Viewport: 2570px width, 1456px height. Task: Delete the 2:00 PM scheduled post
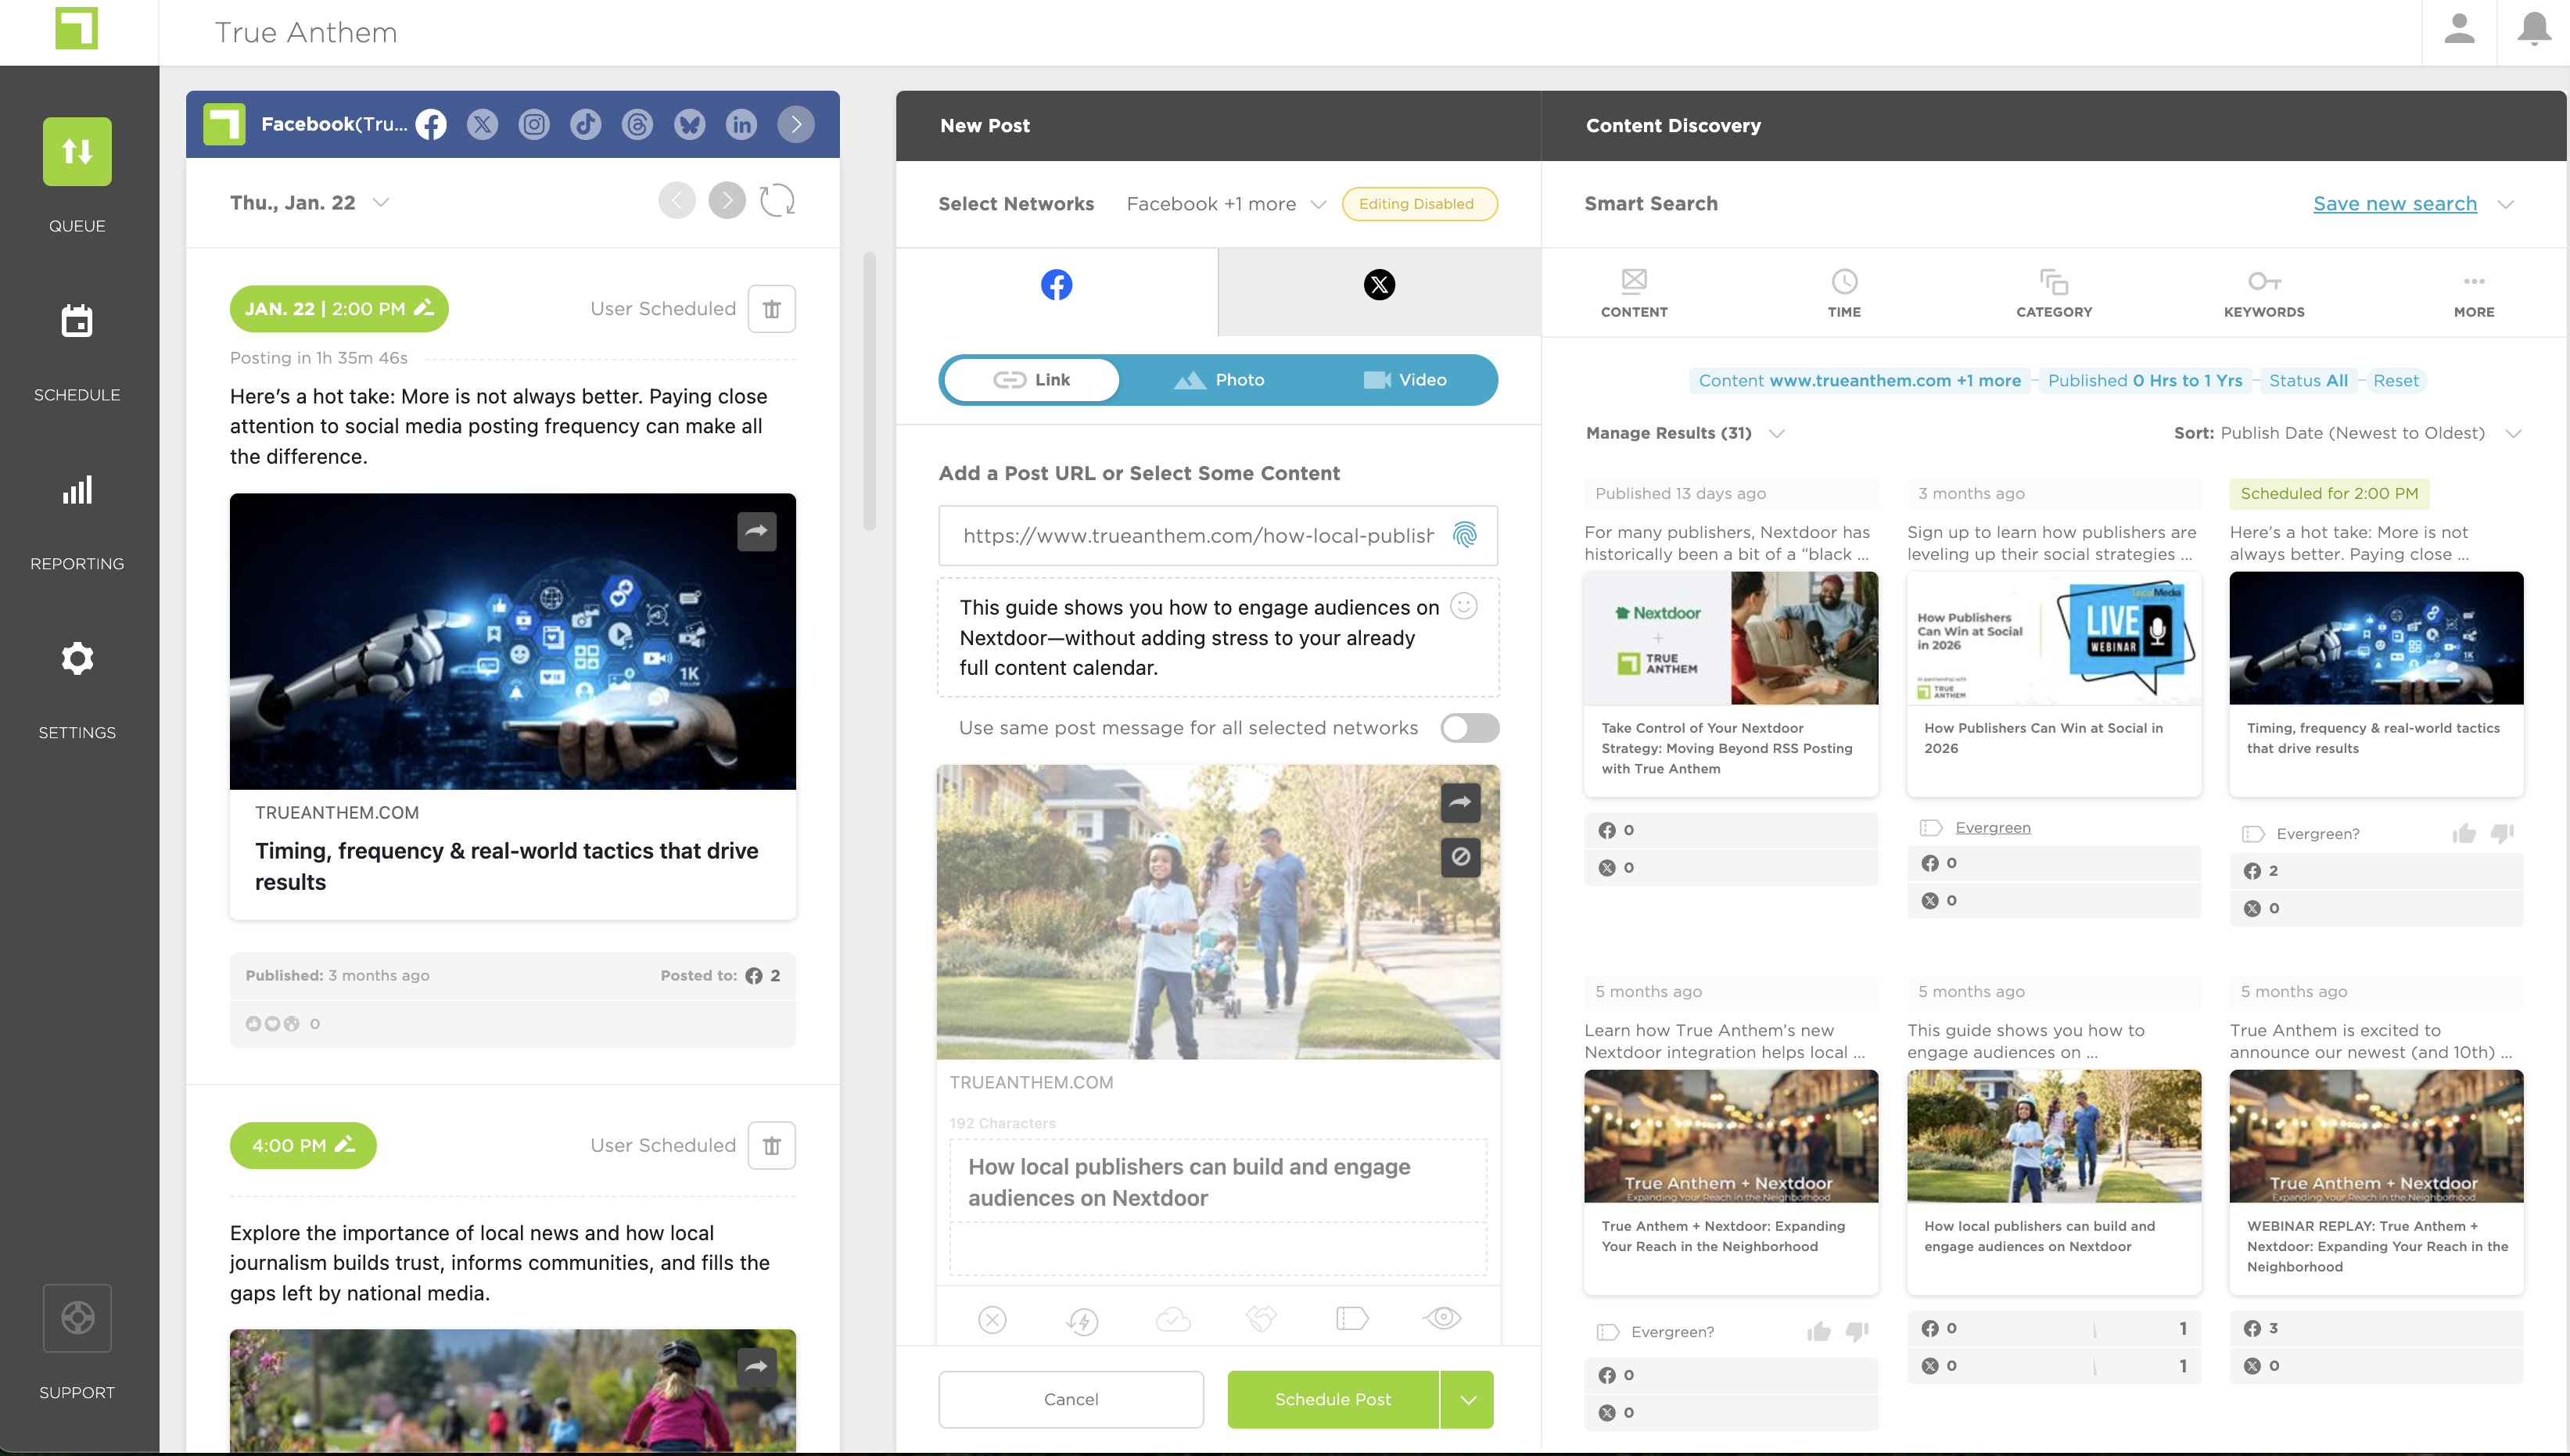coord(771,309)
